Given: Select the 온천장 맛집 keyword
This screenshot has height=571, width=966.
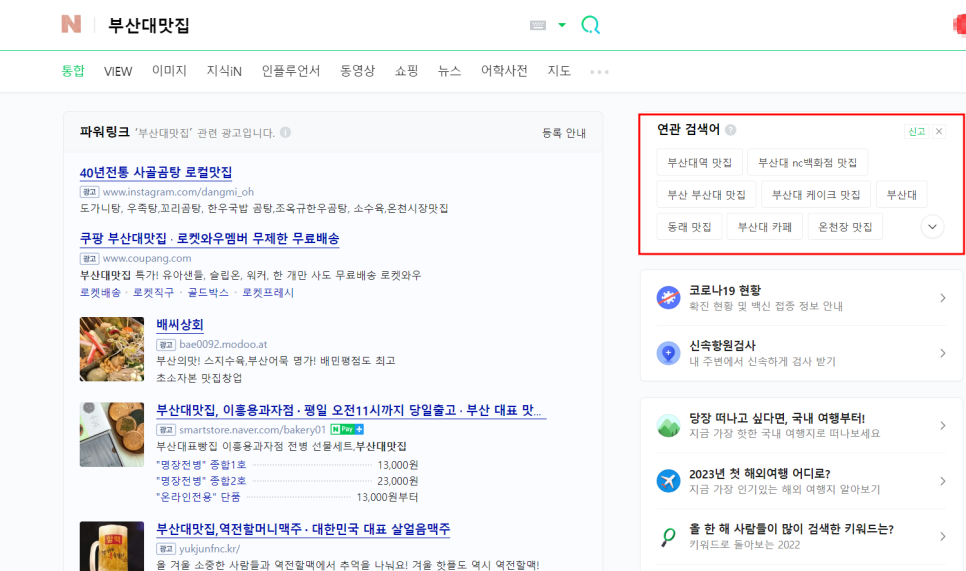Looking at the screenshot, I should coord(845,227).
